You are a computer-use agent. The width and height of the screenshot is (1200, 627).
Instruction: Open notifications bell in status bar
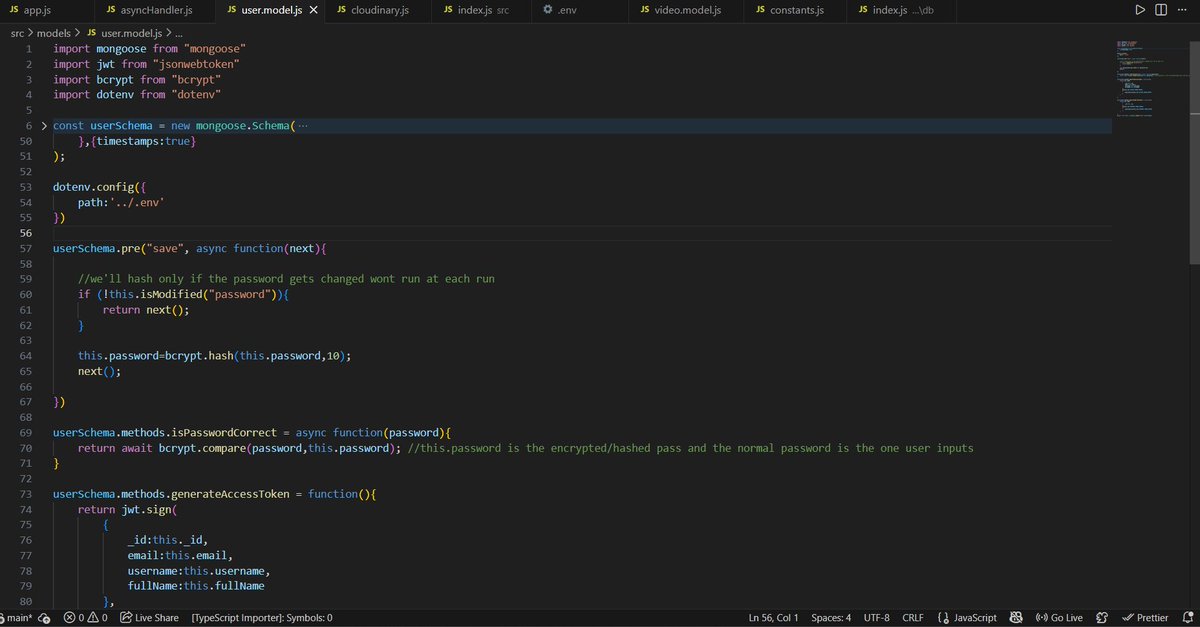click(1187, 618)
